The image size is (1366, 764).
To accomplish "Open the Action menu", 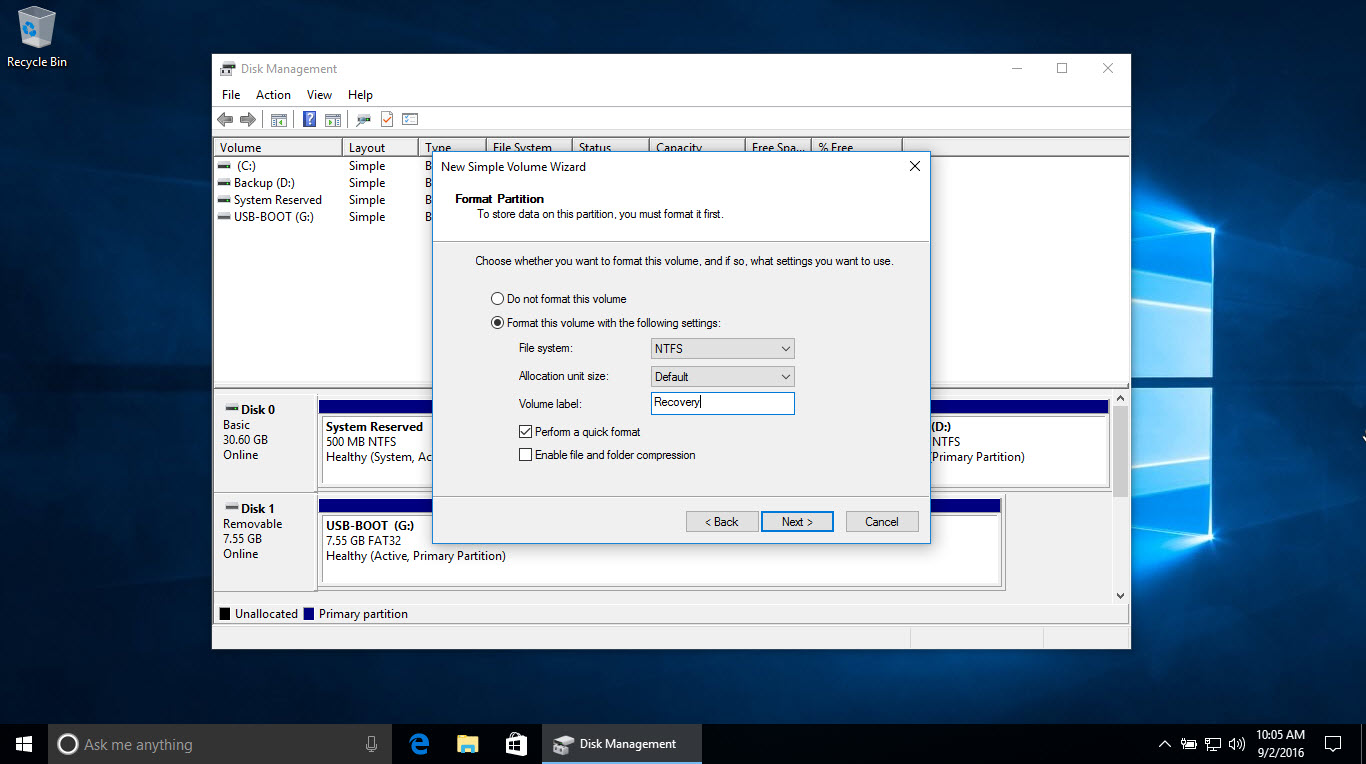I will [273, 95].
